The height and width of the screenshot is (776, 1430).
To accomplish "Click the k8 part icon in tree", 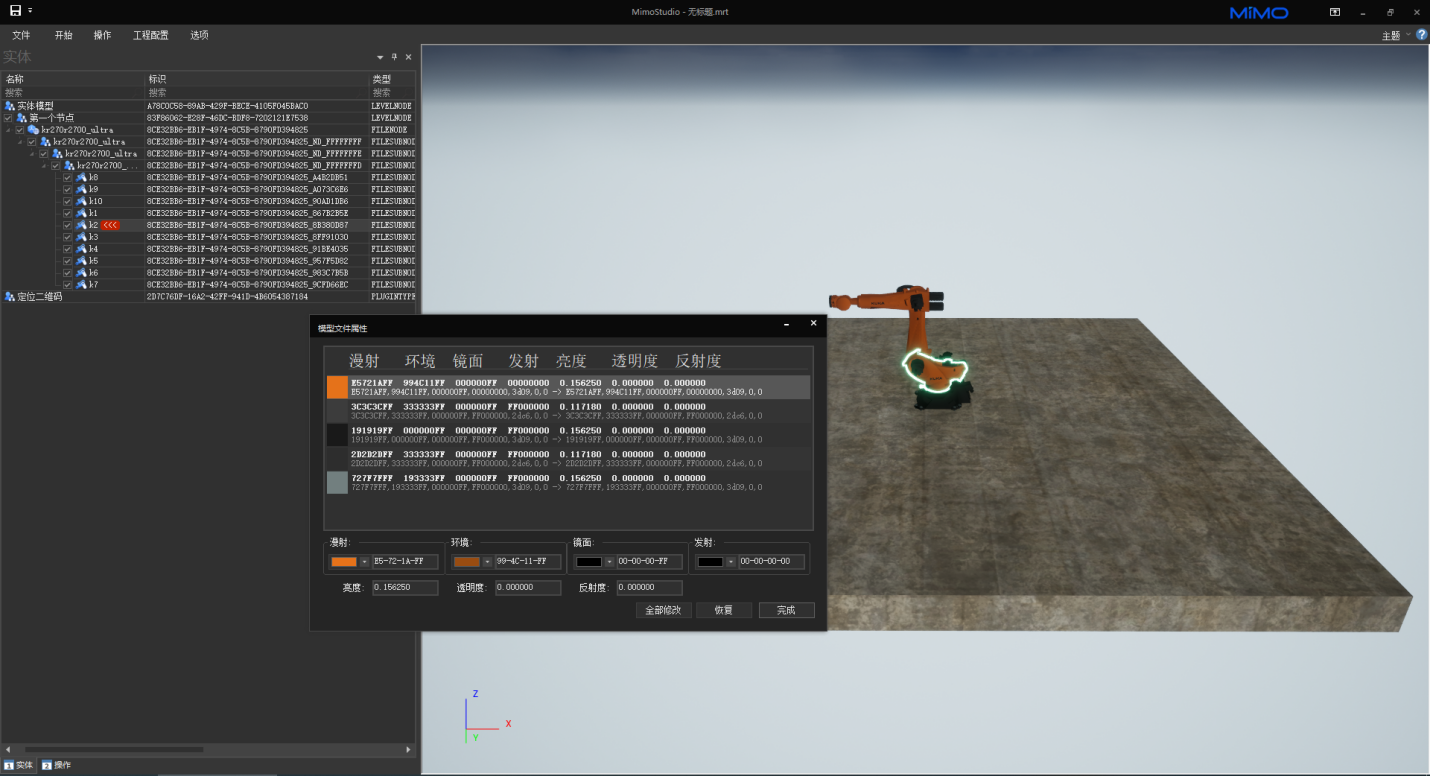I will (81, 177).
